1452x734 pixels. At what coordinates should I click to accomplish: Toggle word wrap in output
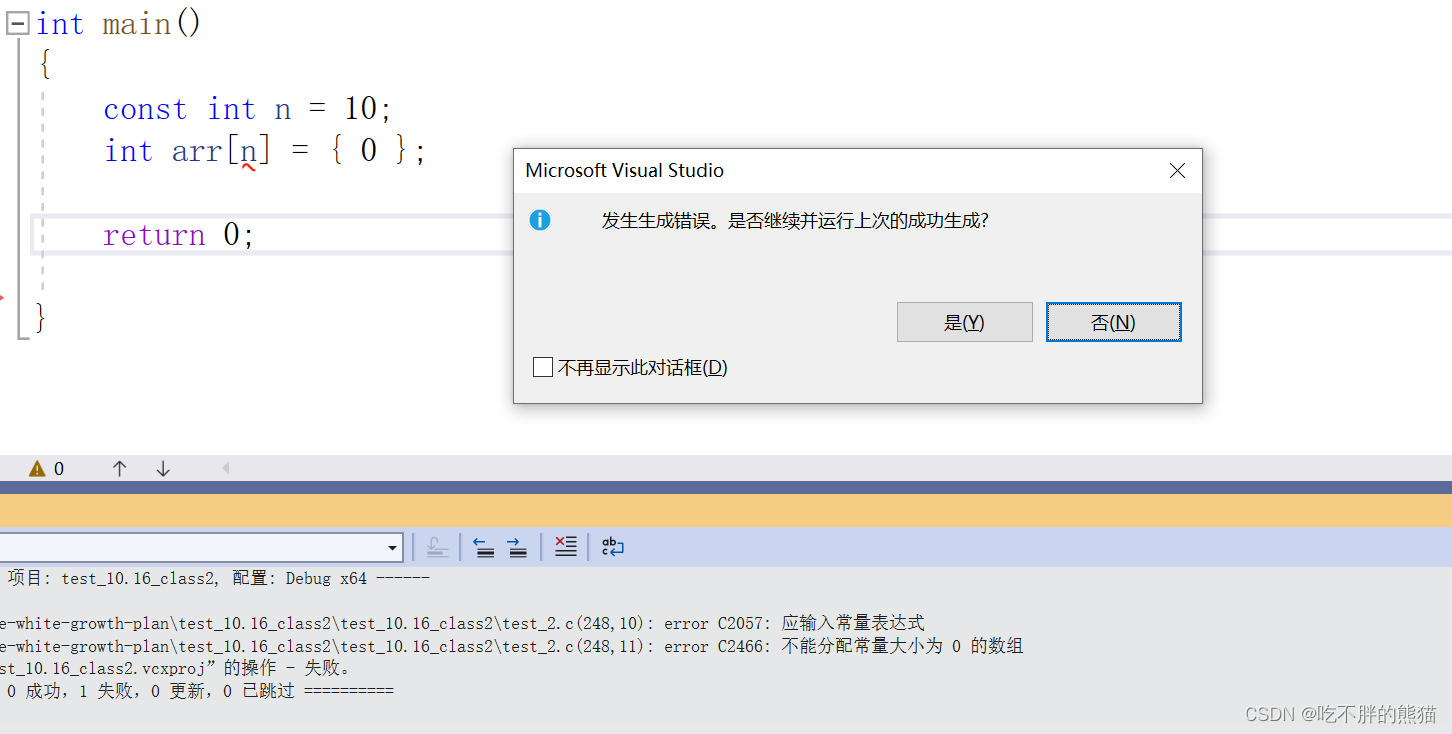tap(612, 547)
